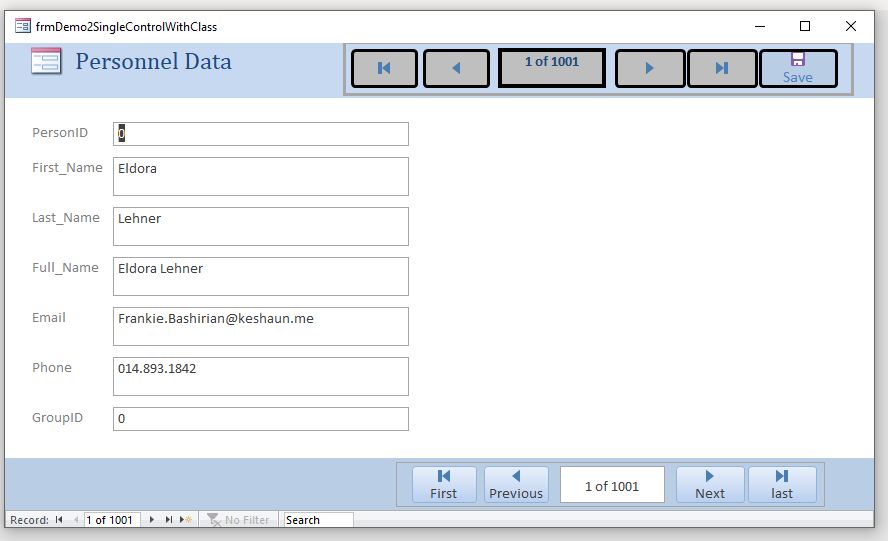Screen dimensions: 888x541
Task: Click the header '1 of 1001' record counter
Action: tap(552, 68)
